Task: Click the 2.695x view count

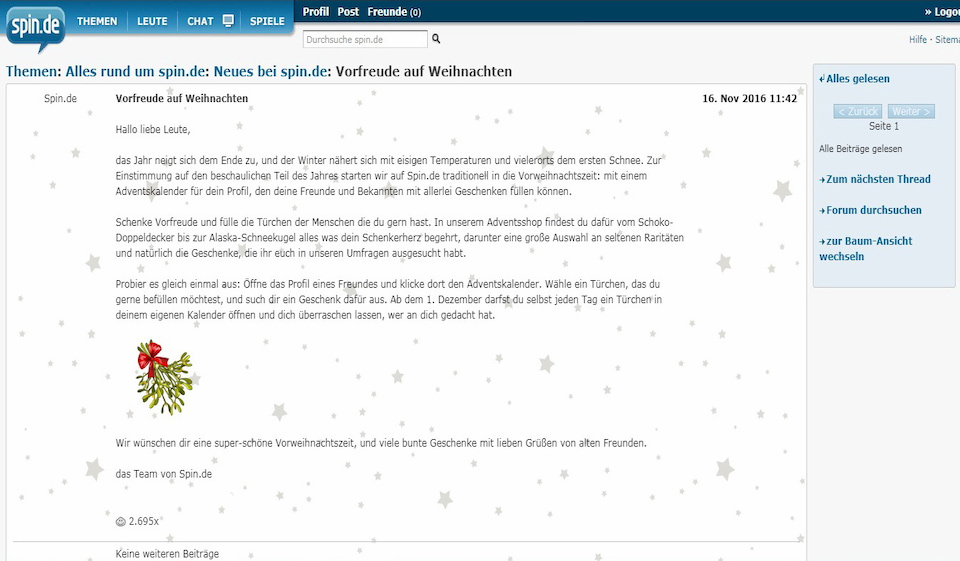Action: pyautogui.click(x=144, y=522)
